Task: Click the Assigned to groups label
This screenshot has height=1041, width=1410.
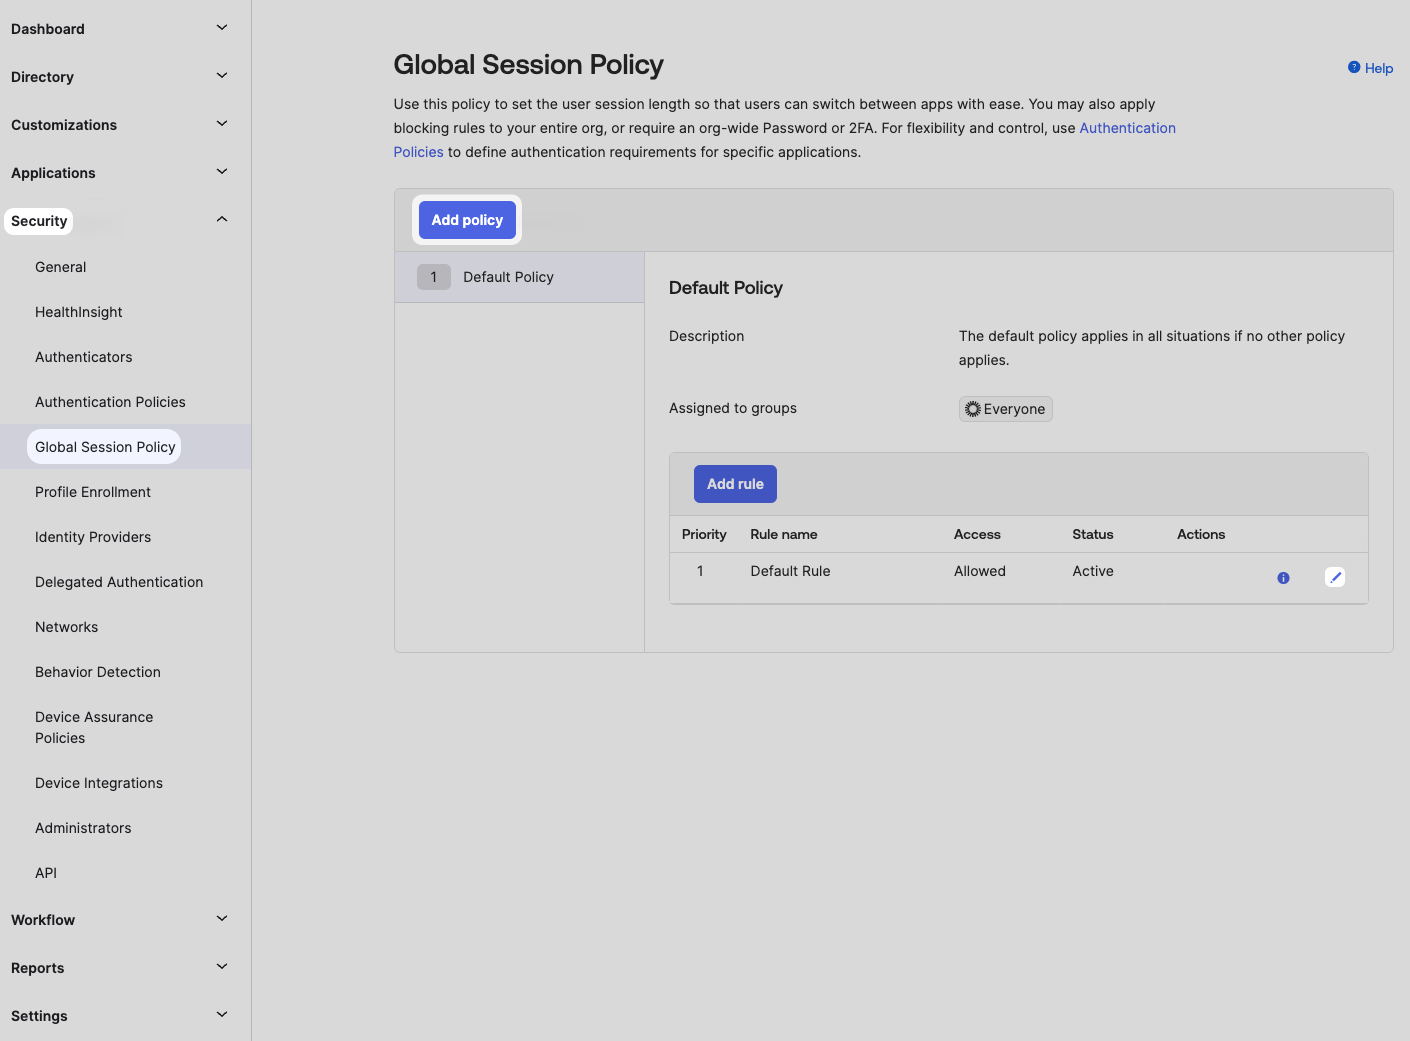Action: tap(733, 408)
